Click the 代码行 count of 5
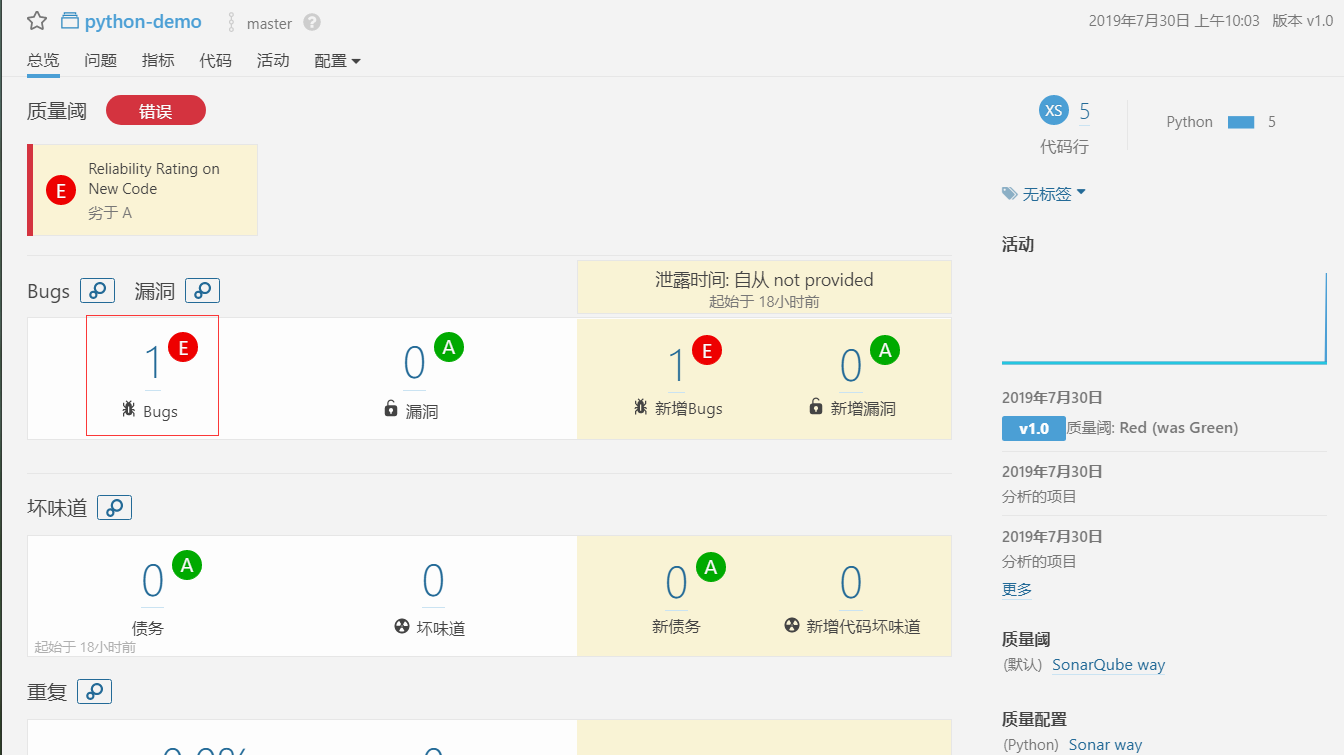1344x755 pixels. 1085,111
